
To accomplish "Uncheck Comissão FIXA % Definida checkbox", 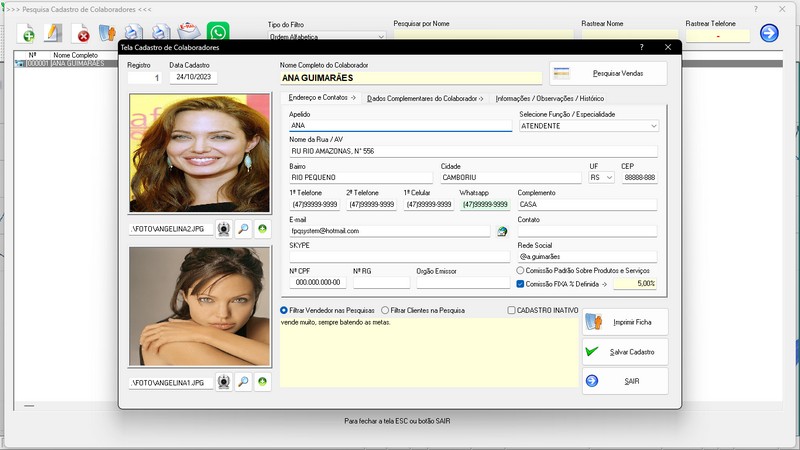I will 521,284.
